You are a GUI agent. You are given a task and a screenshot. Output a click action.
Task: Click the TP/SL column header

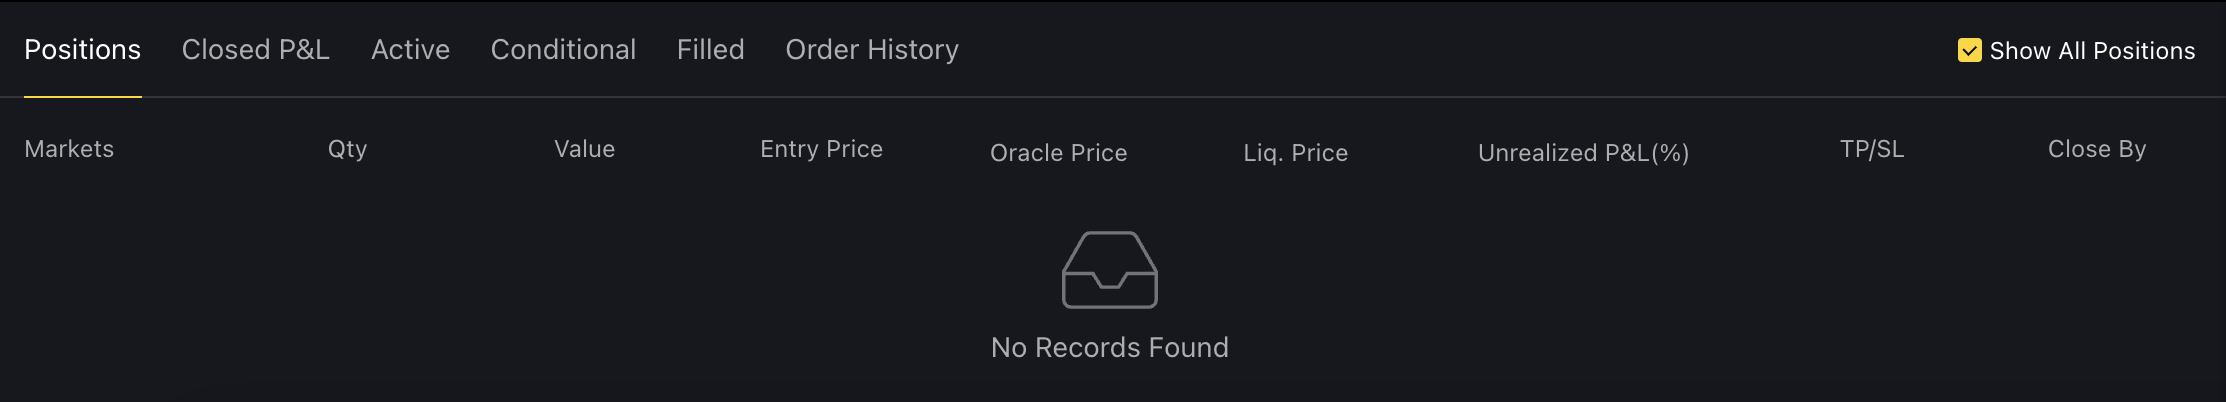click(1872, 149)
